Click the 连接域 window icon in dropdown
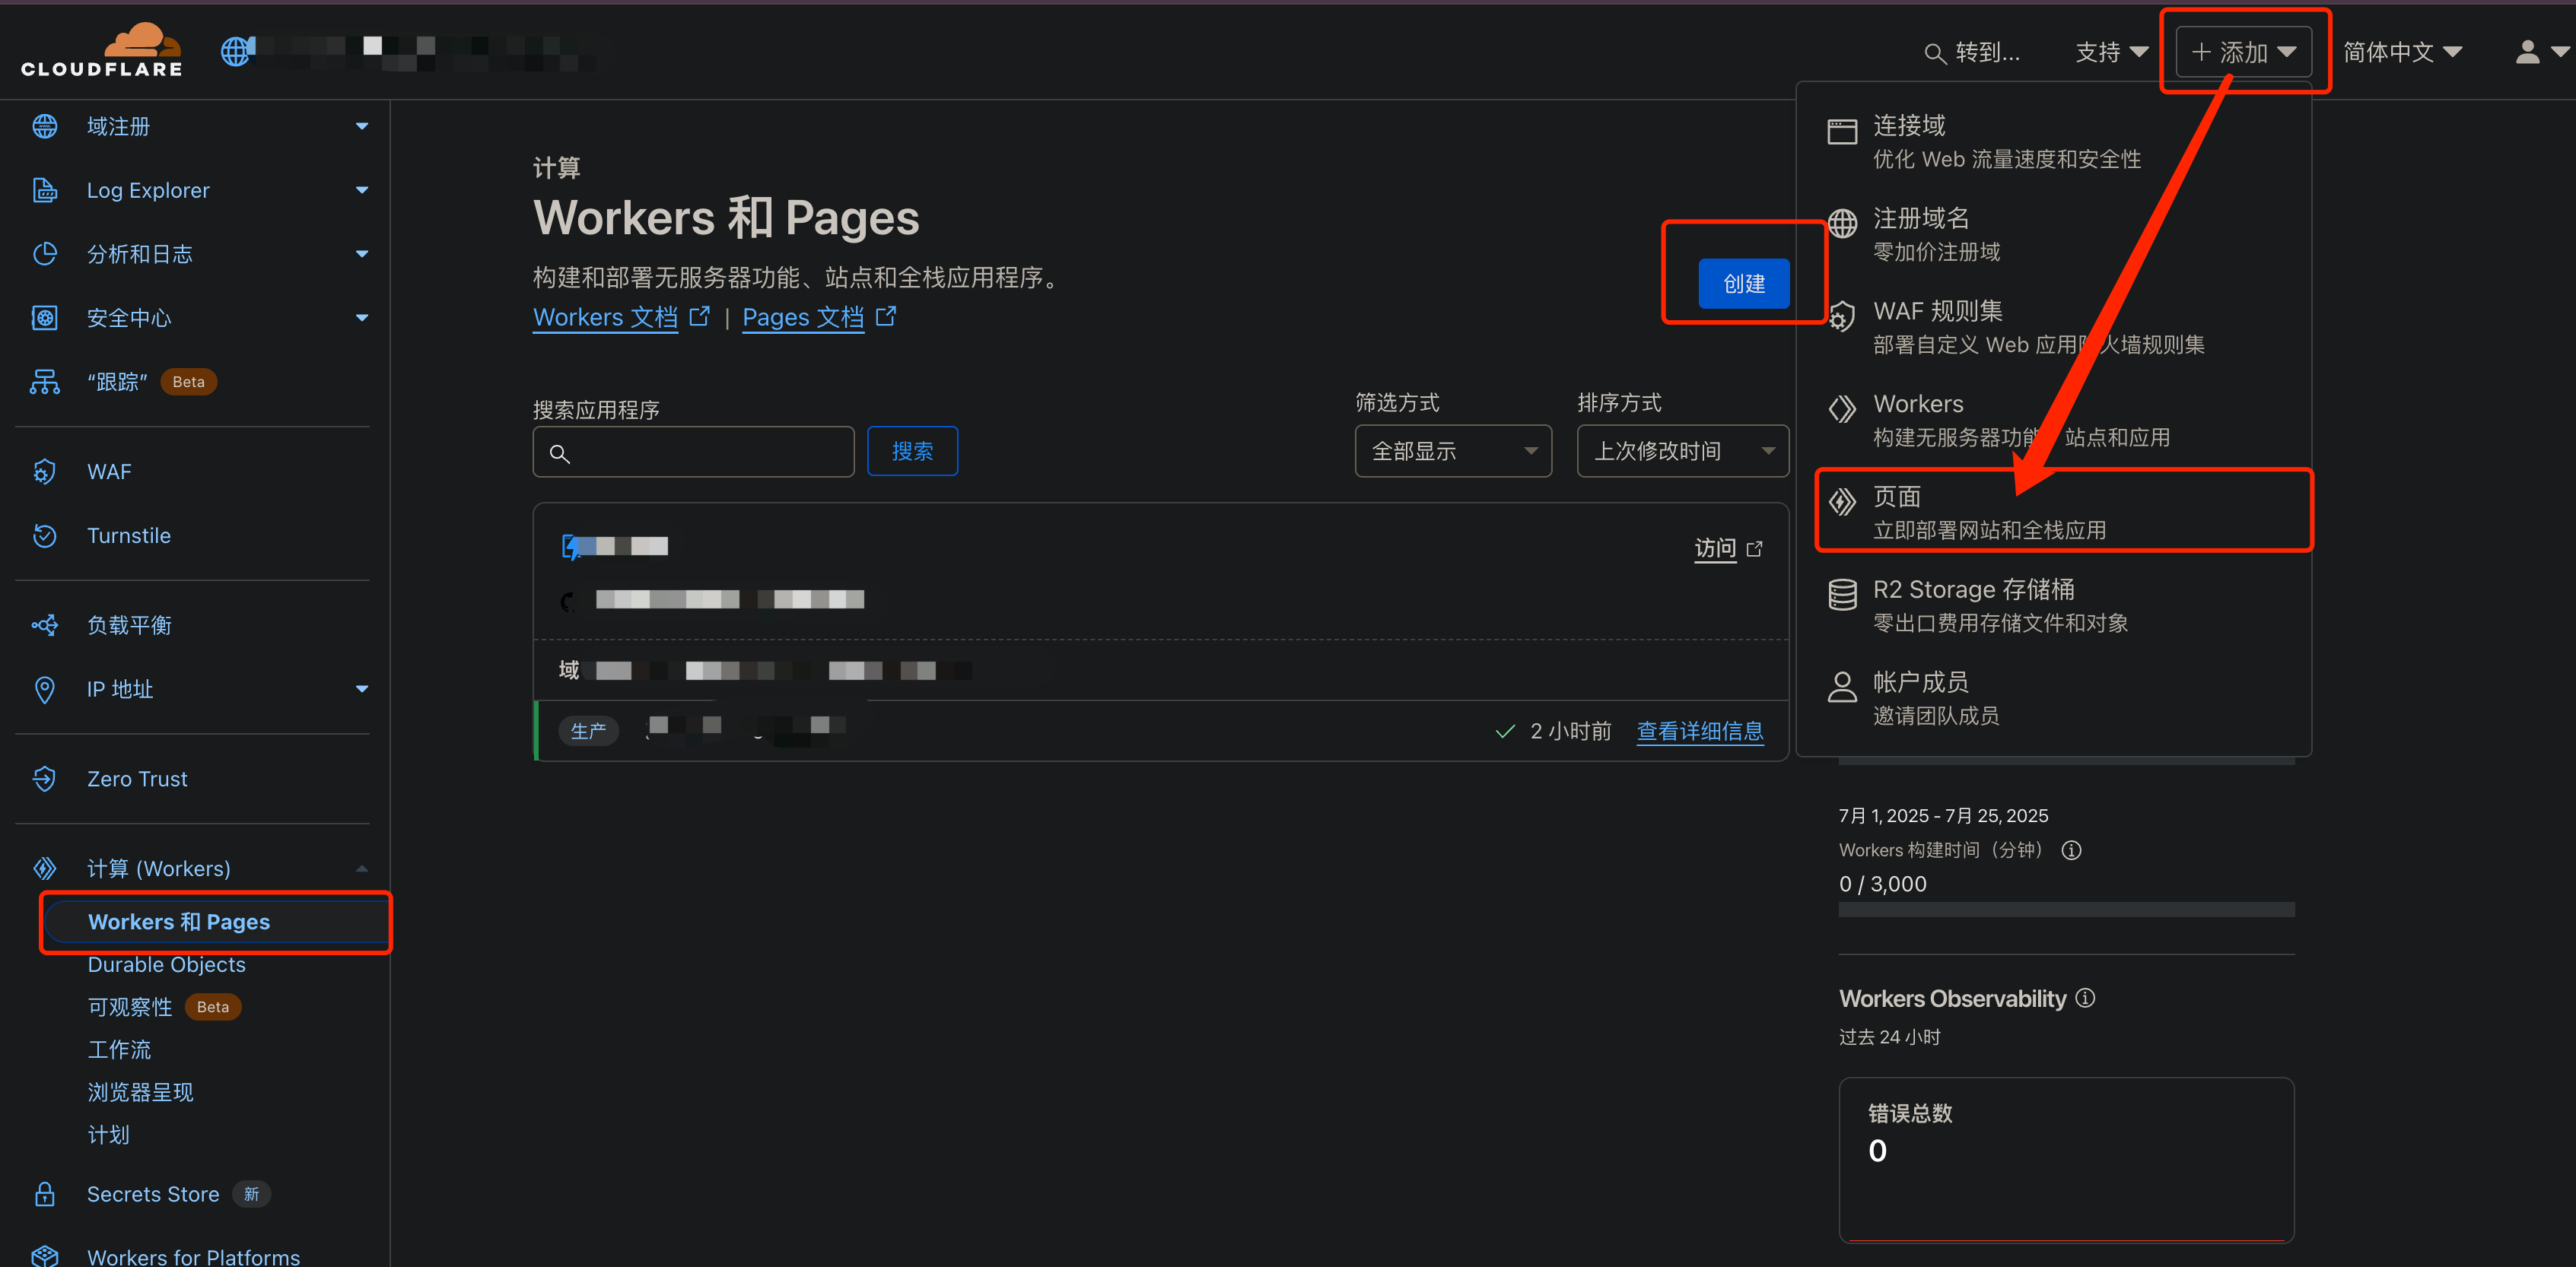2576x1267 pixels. [x=1842, y=131]
